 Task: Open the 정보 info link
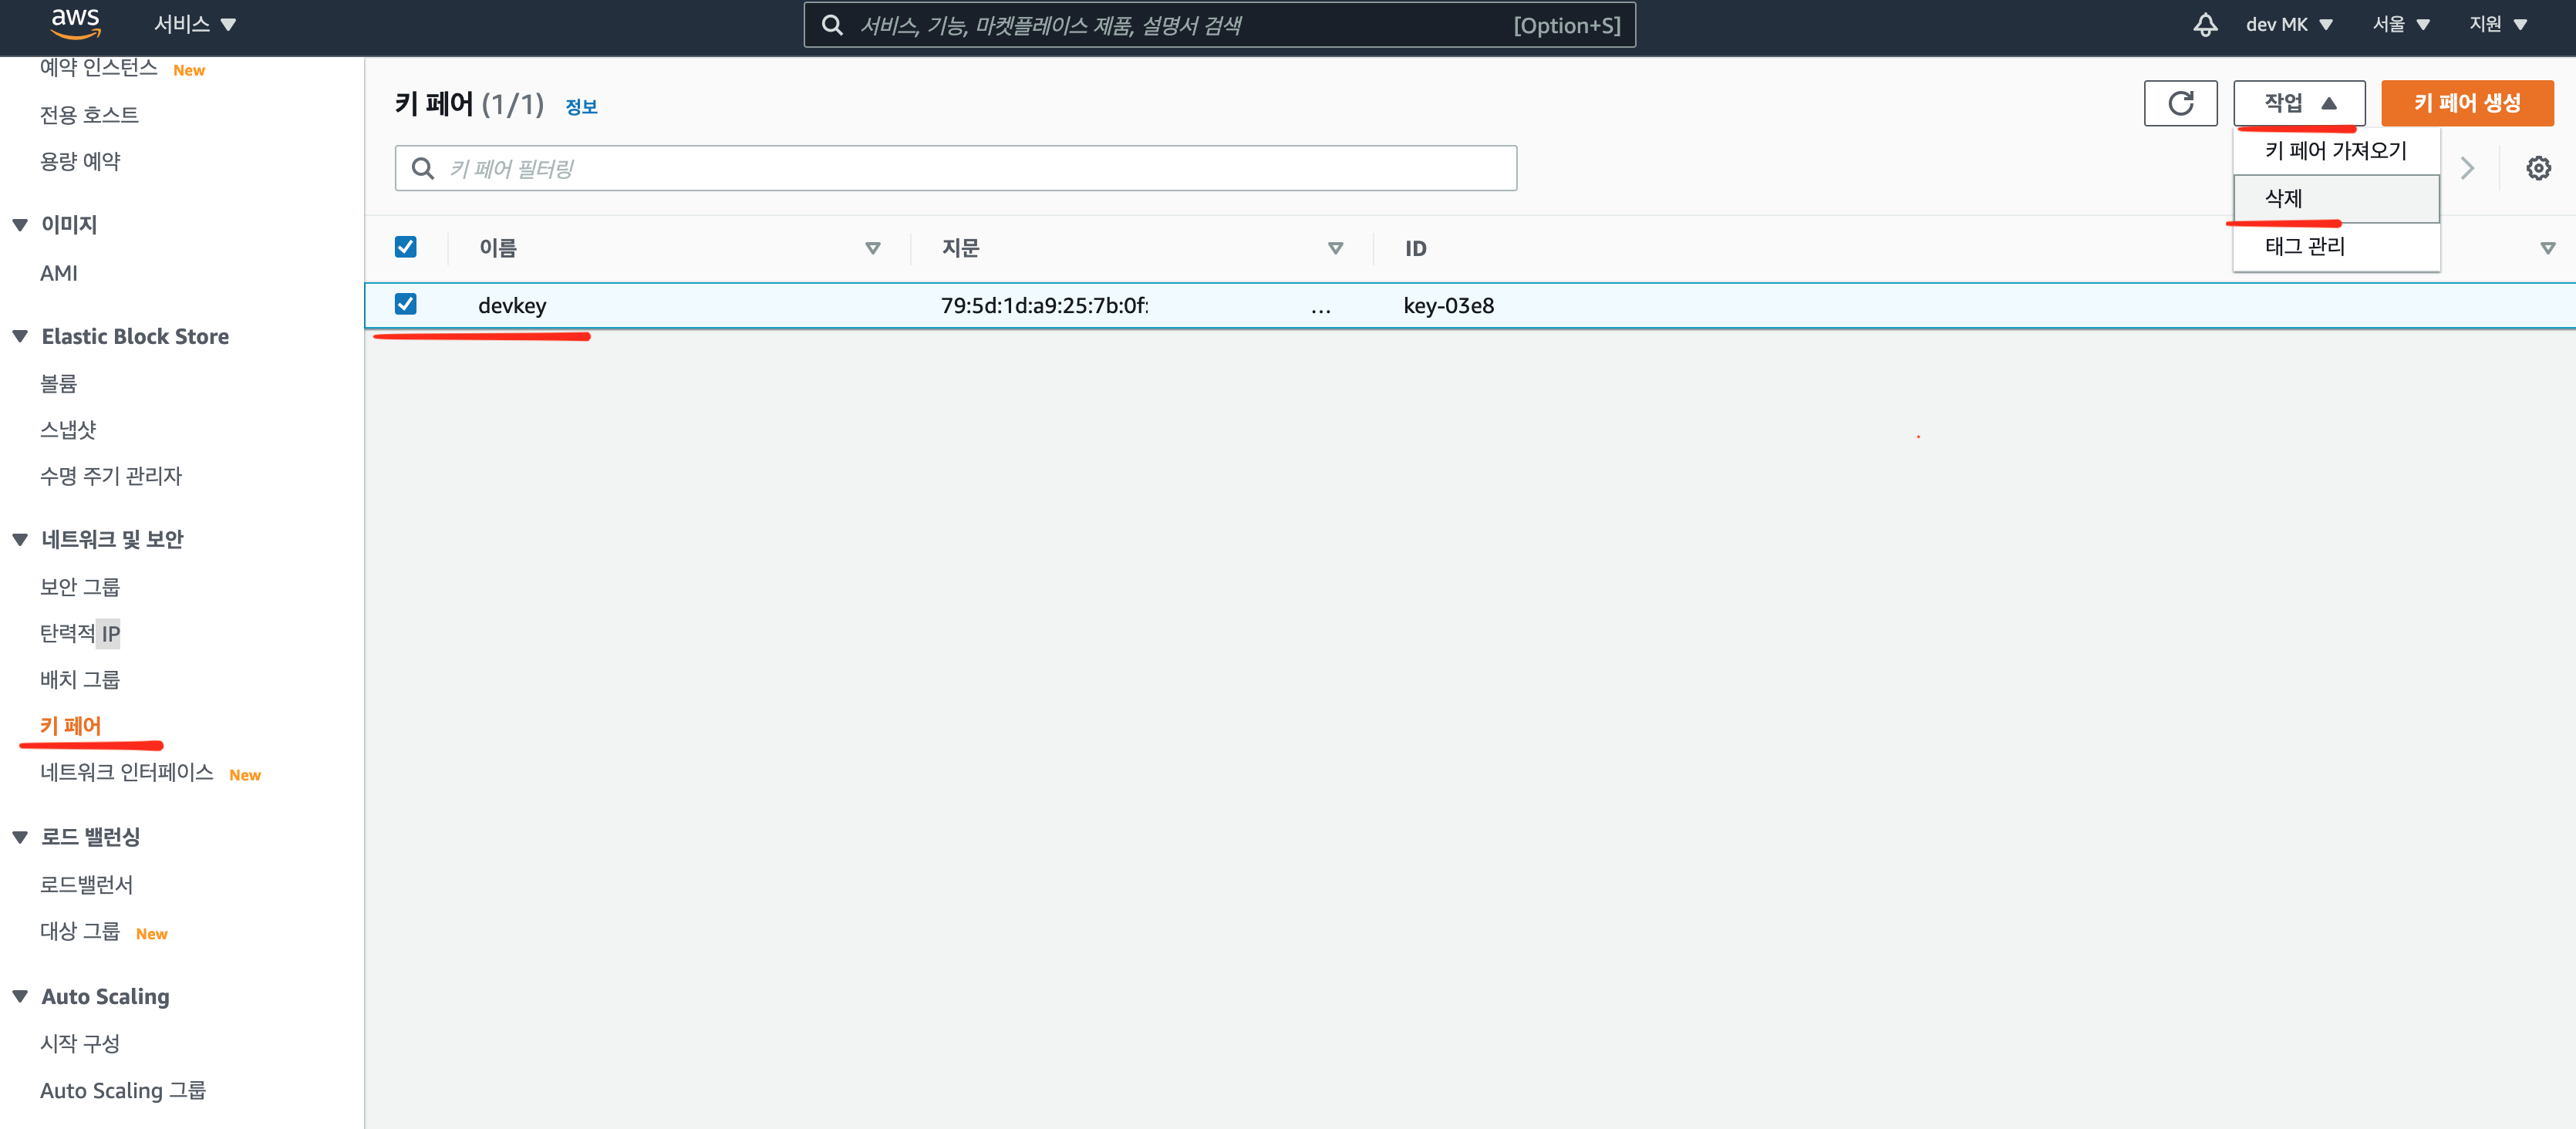click(581, 107)
